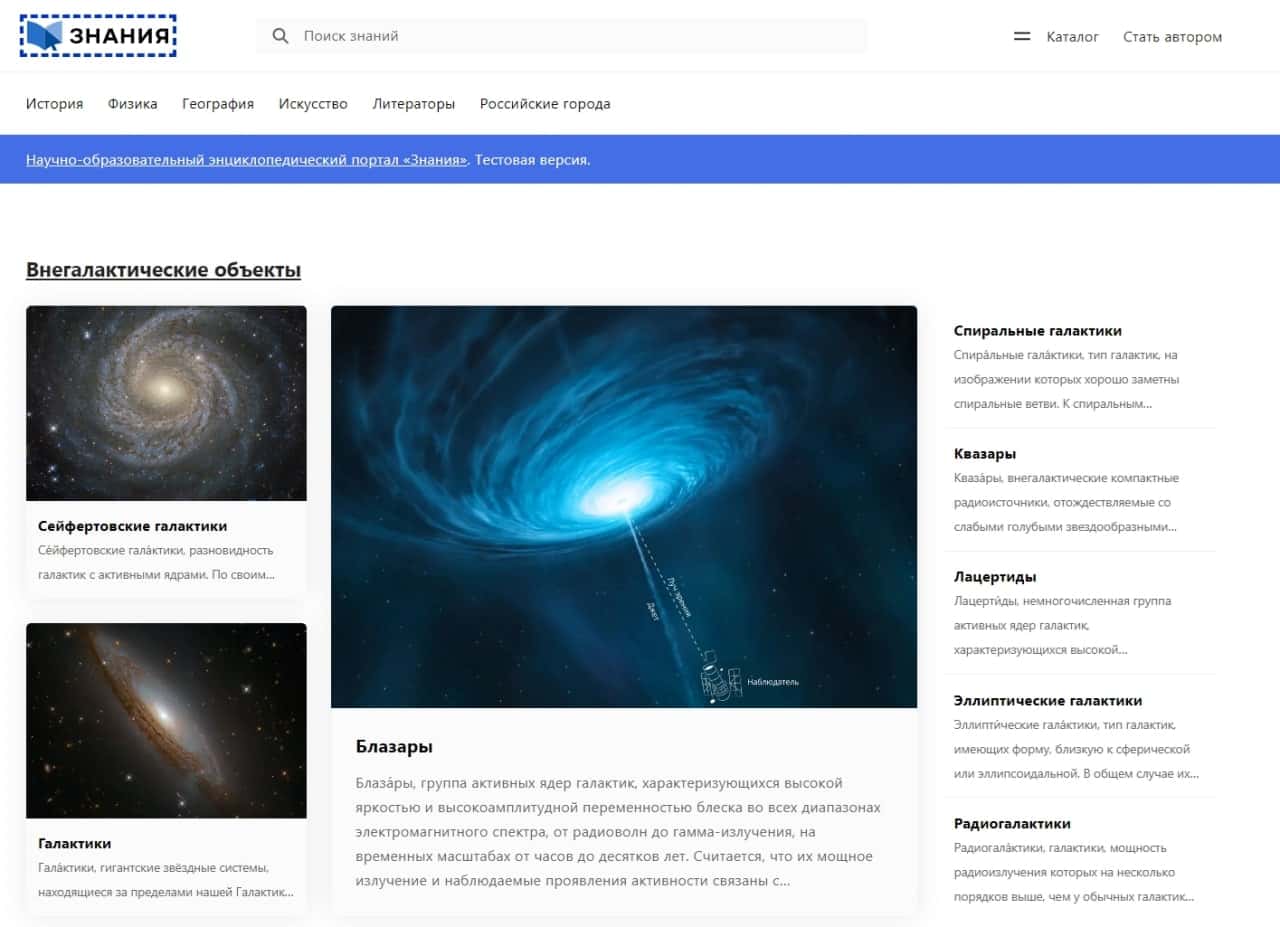Open the Внегалактические объекты heading link
Screen dimensions: 1280x927
163,270
